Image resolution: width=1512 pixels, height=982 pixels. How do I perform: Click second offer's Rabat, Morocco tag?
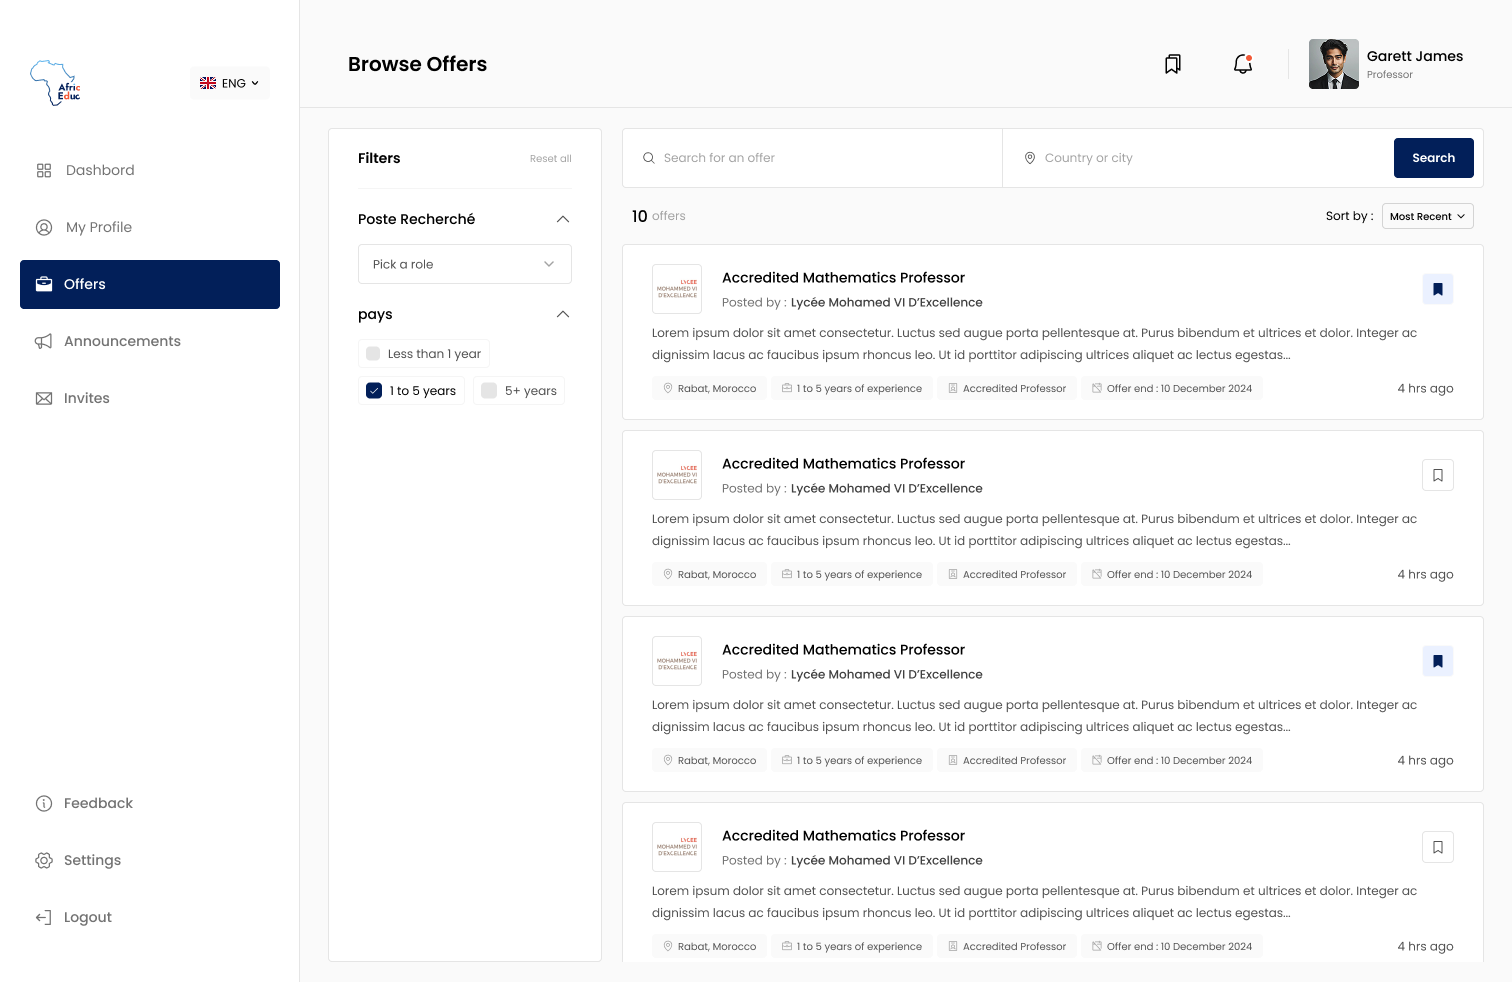tap(710, 574)
